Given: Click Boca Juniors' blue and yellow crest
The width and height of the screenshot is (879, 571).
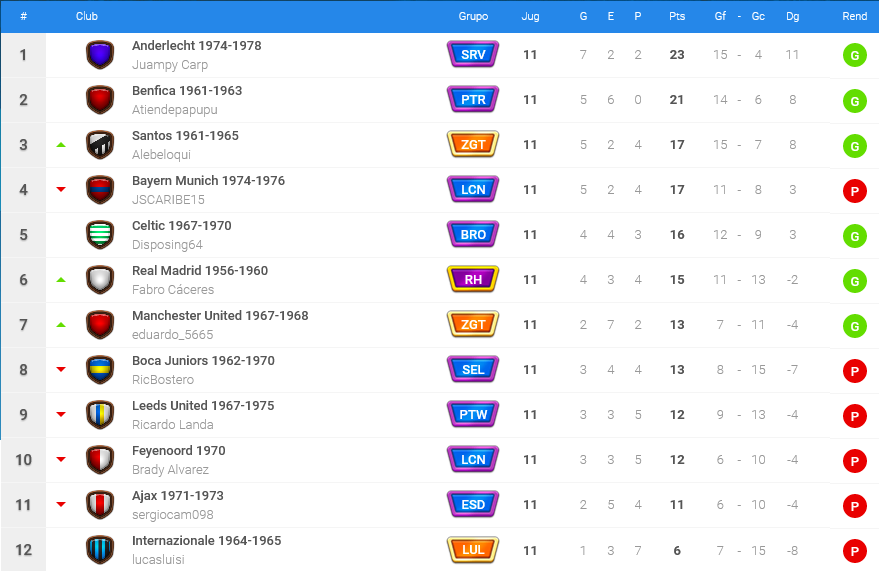Looking at the screenshot, I should click(x=100, y=370).
